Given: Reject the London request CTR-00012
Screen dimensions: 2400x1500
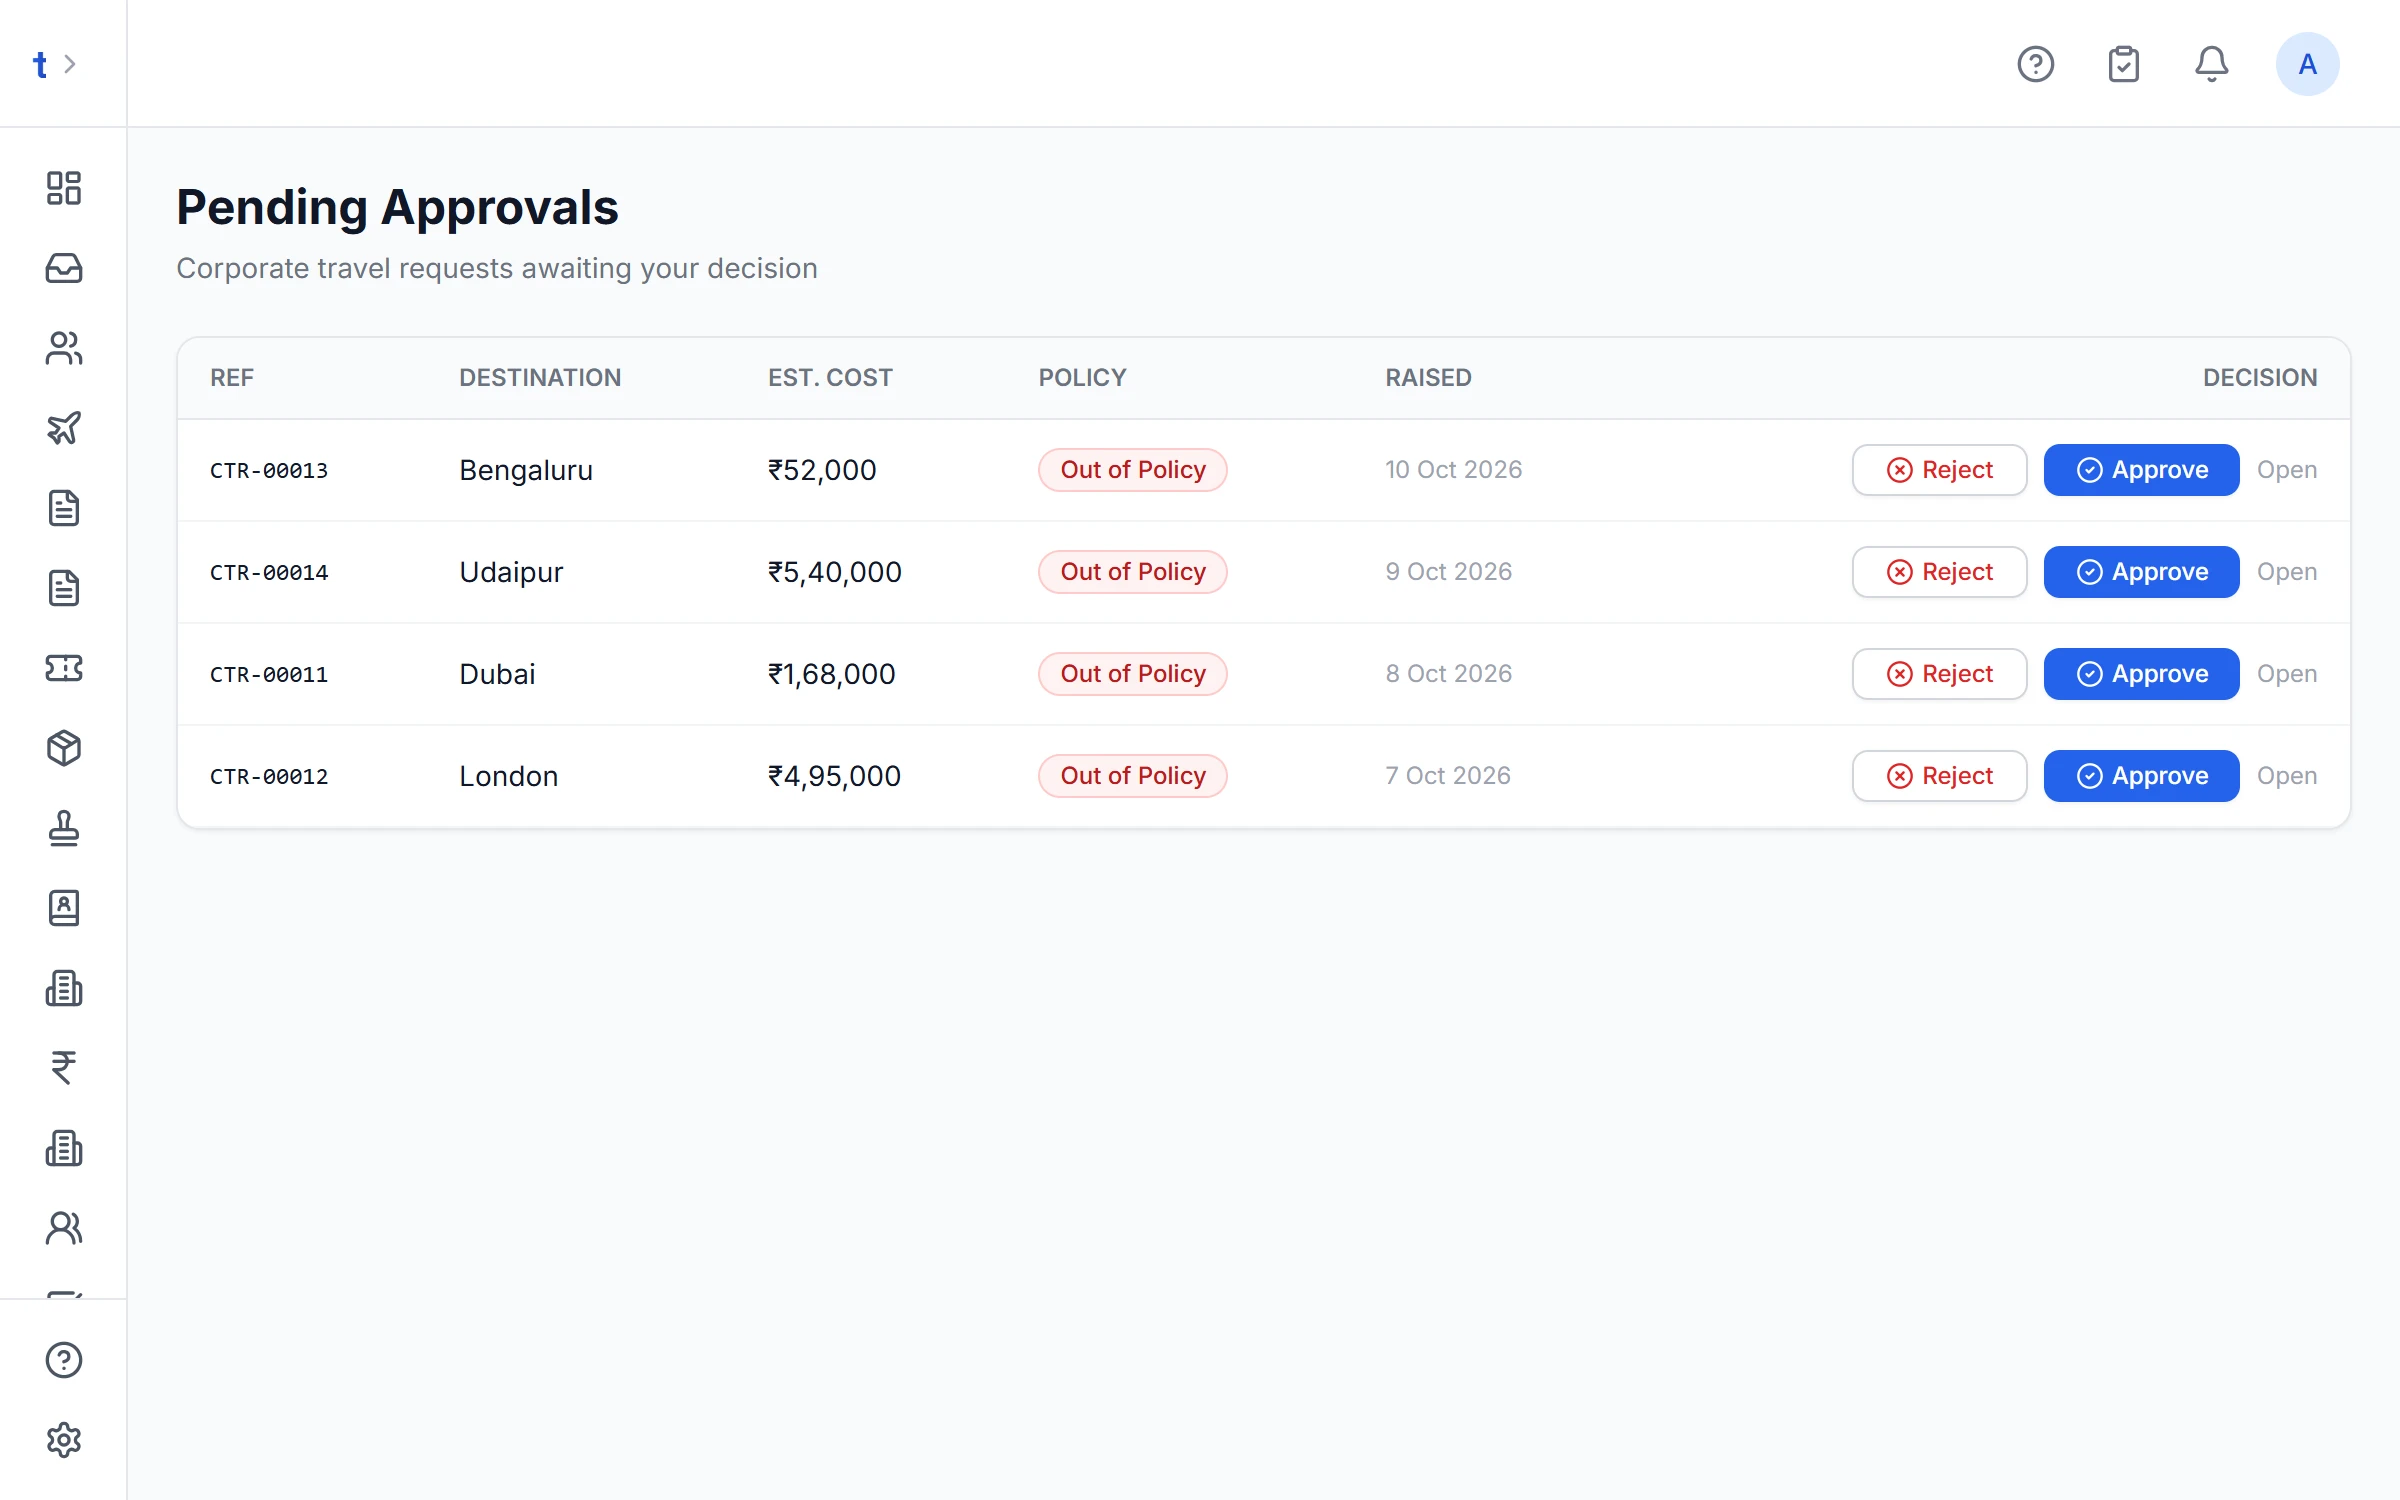Looking at the screenshot, I should click(1939, 776).
